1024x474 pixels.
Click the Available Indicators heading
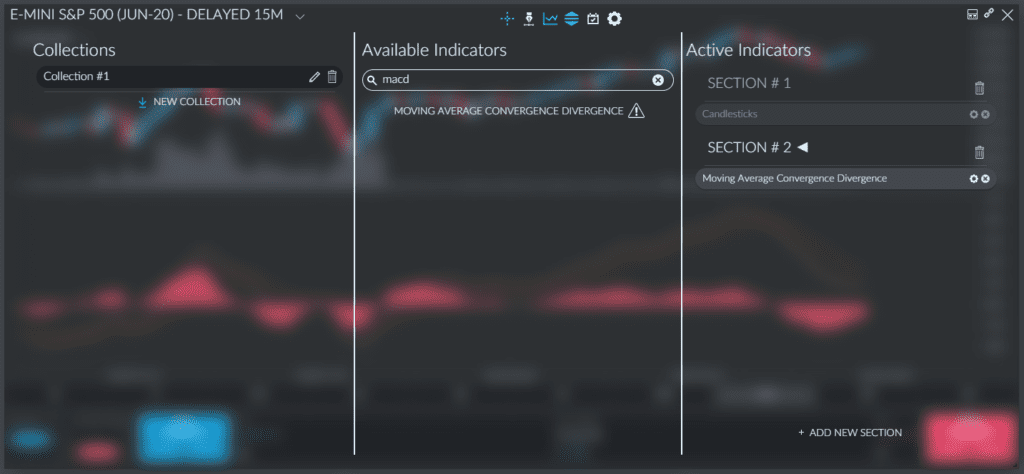(434, 50)
